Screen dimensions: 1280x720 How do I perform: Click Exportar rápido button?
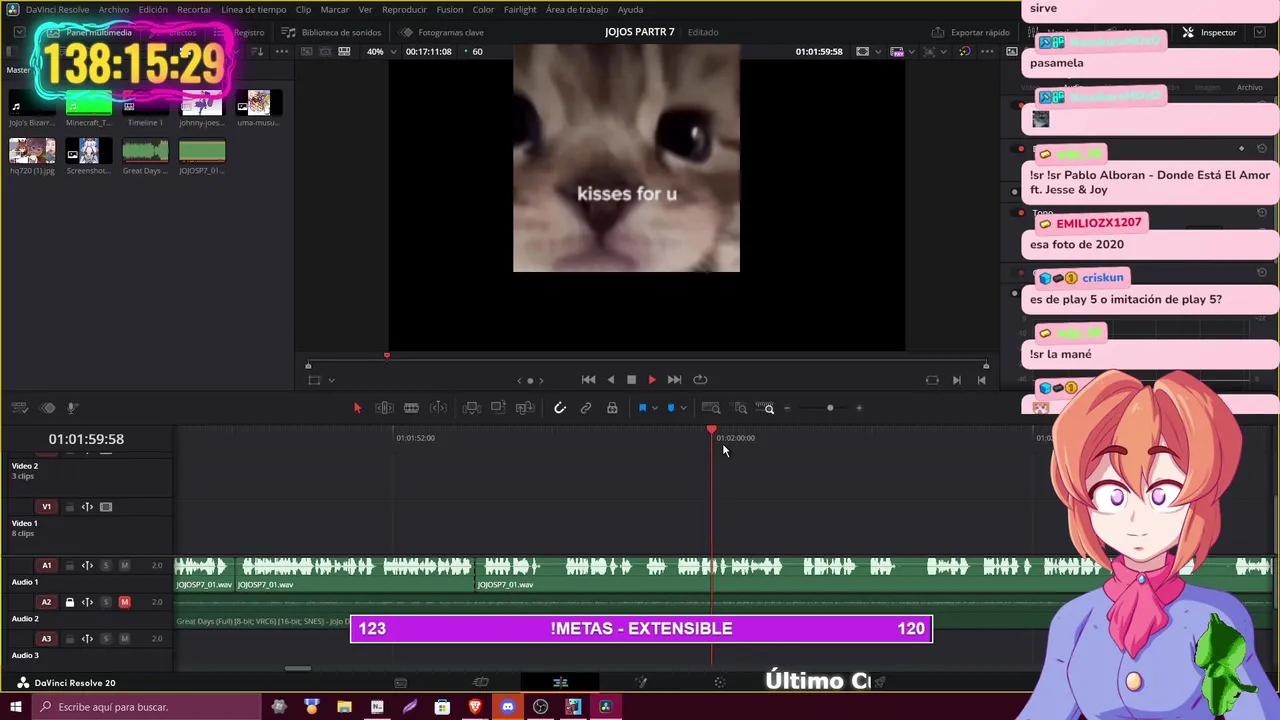970,32
